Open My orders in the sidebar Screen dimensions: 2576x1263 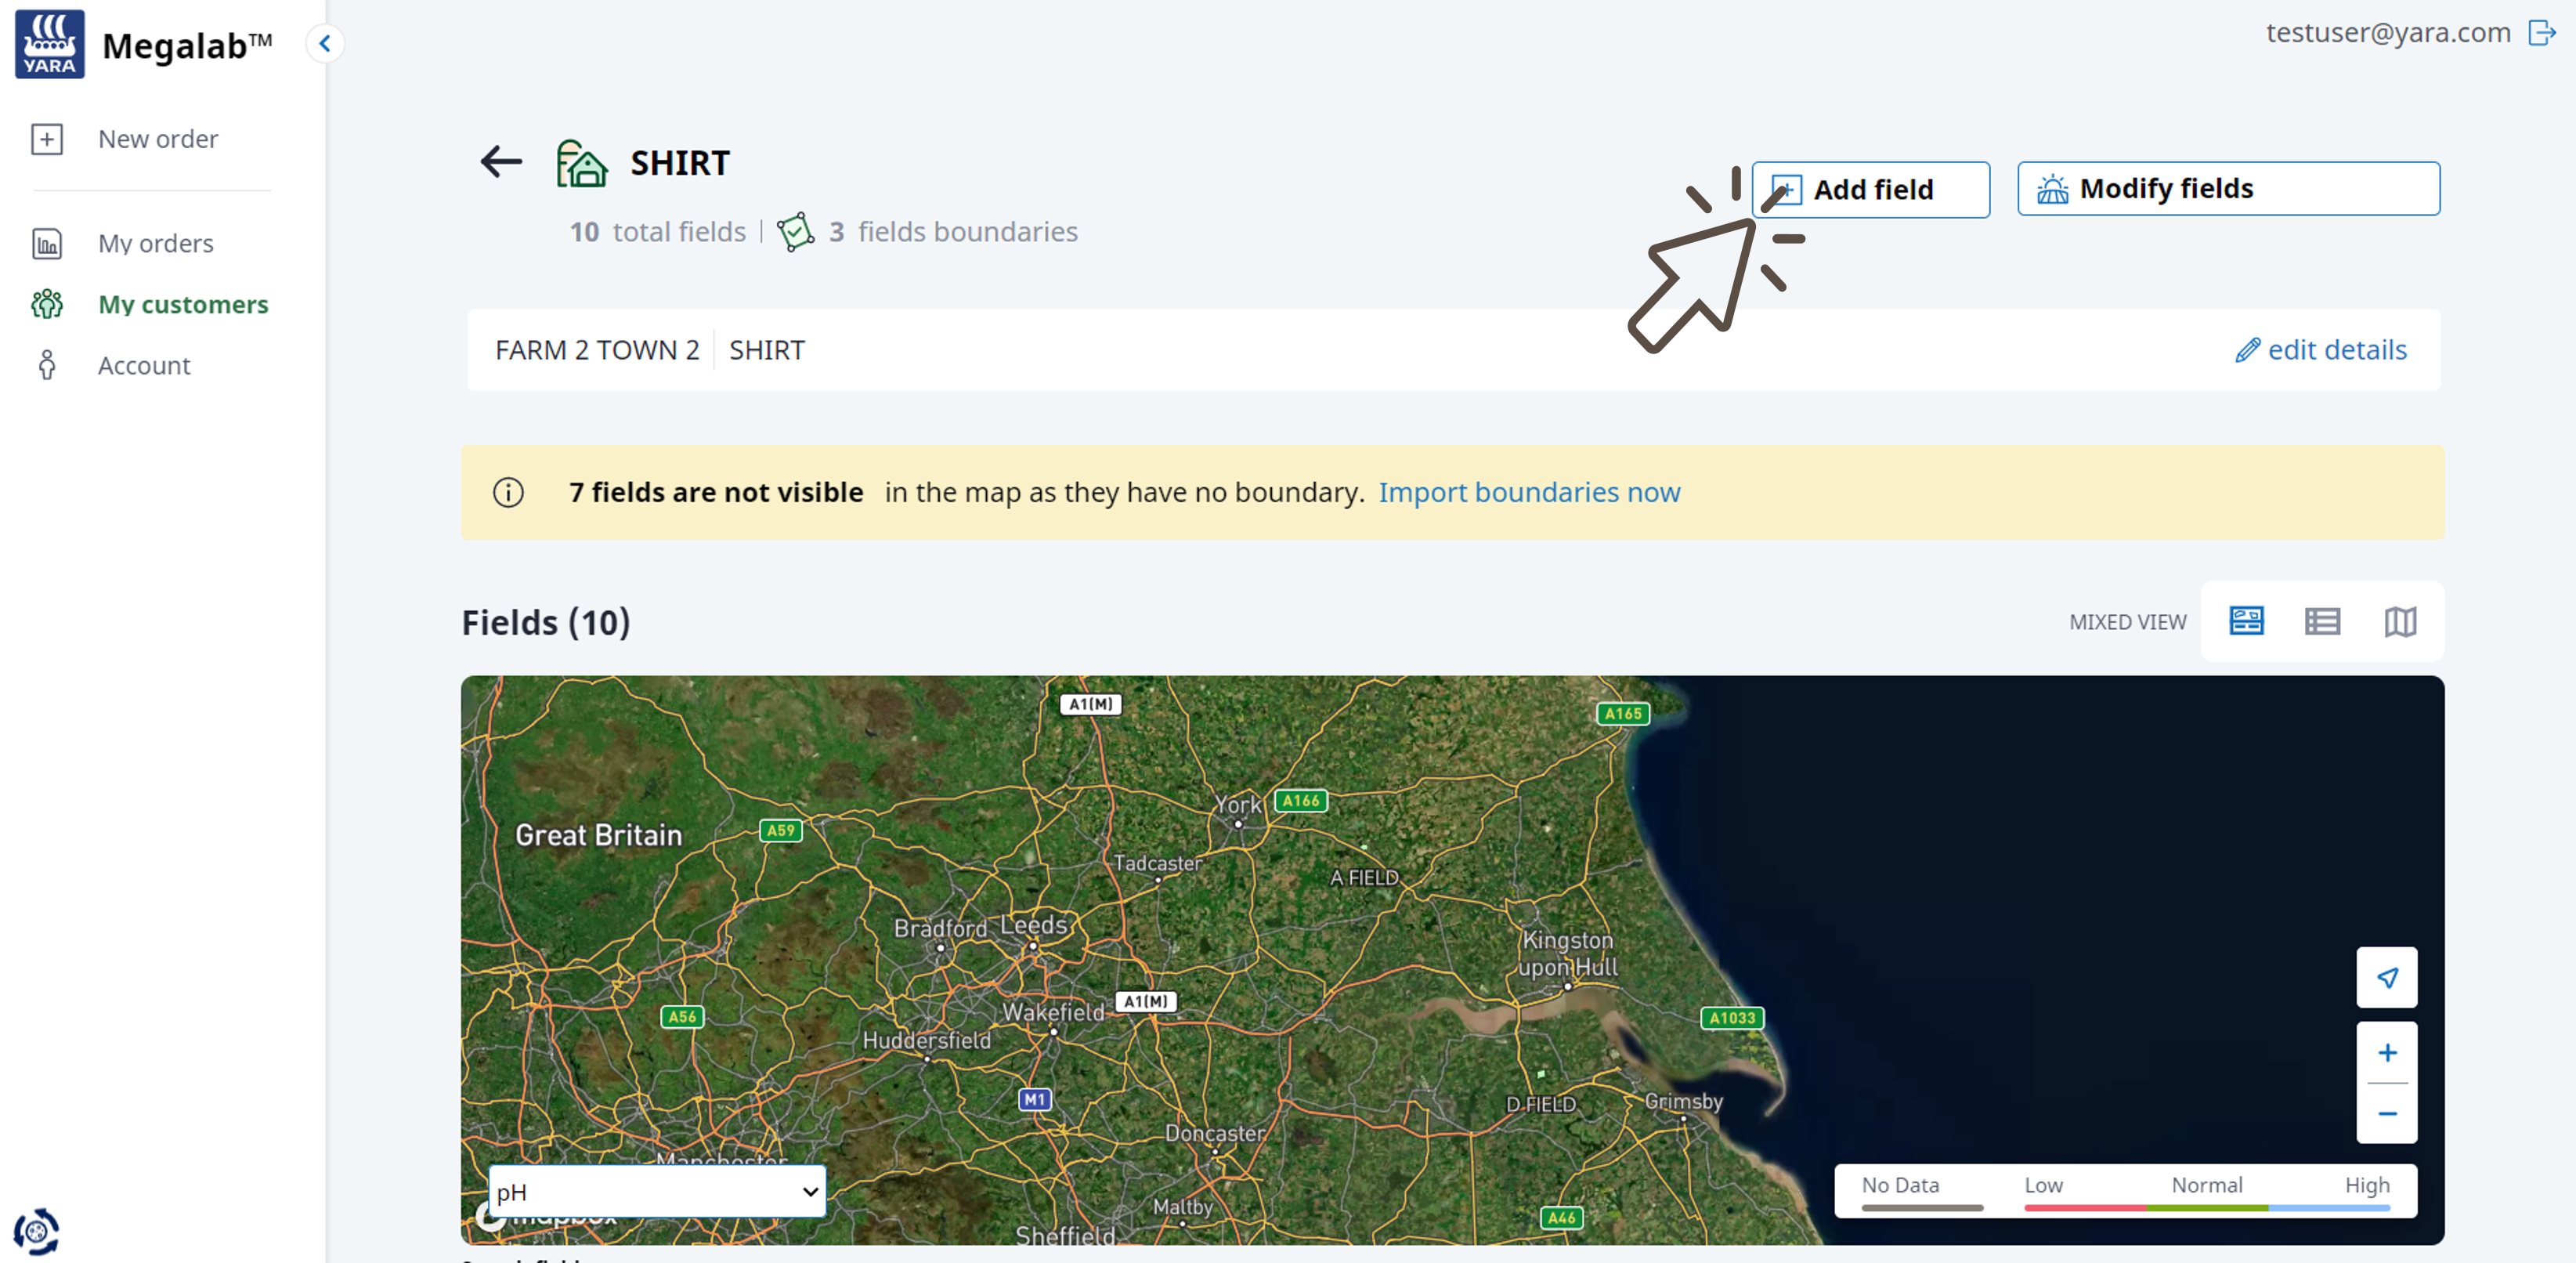pos(155,243)
